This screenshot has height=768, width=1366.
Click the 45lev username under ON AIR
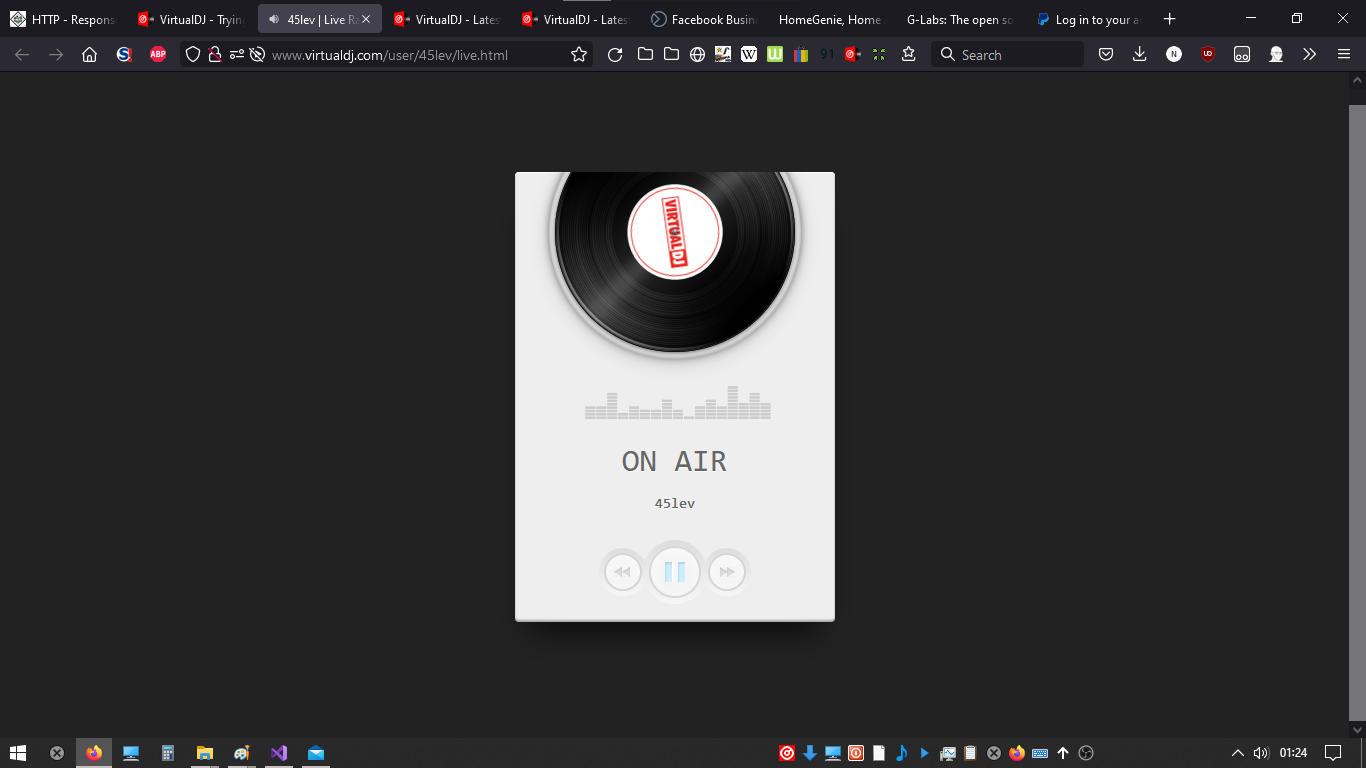(675, 503)
